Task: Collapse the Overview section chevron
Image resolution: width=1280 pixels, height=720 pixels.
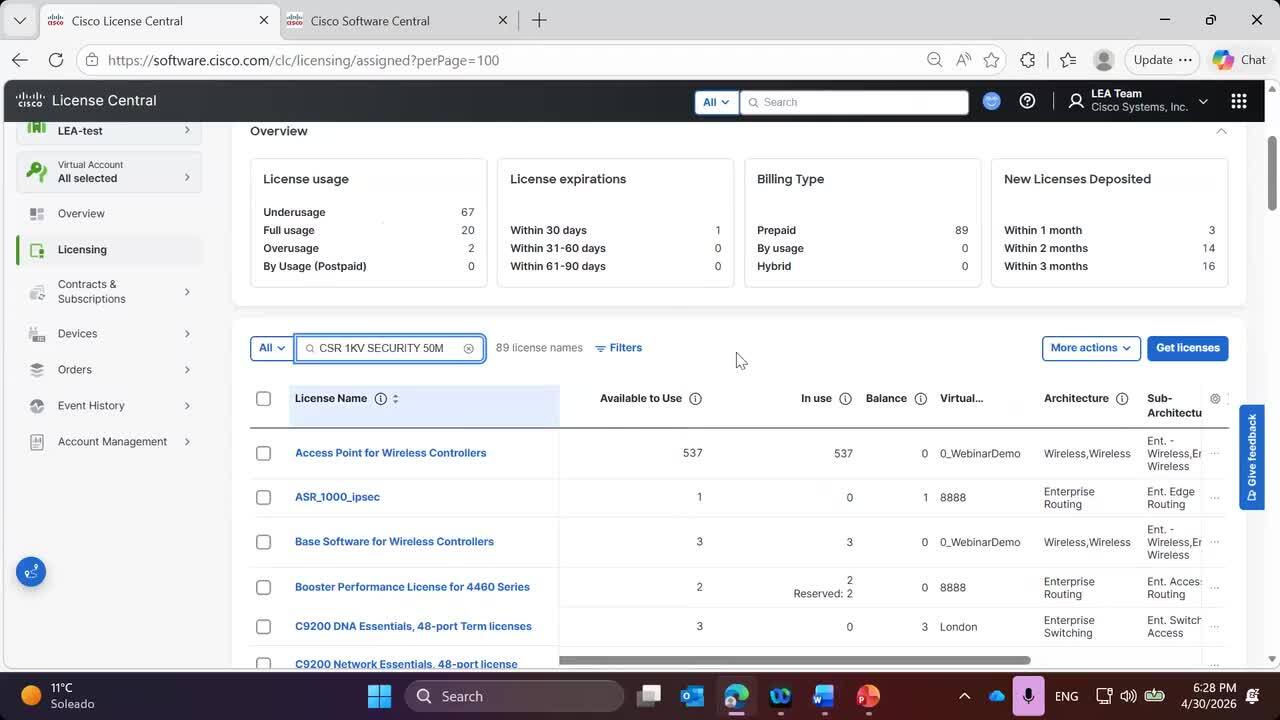Action: coord(1221,131)
